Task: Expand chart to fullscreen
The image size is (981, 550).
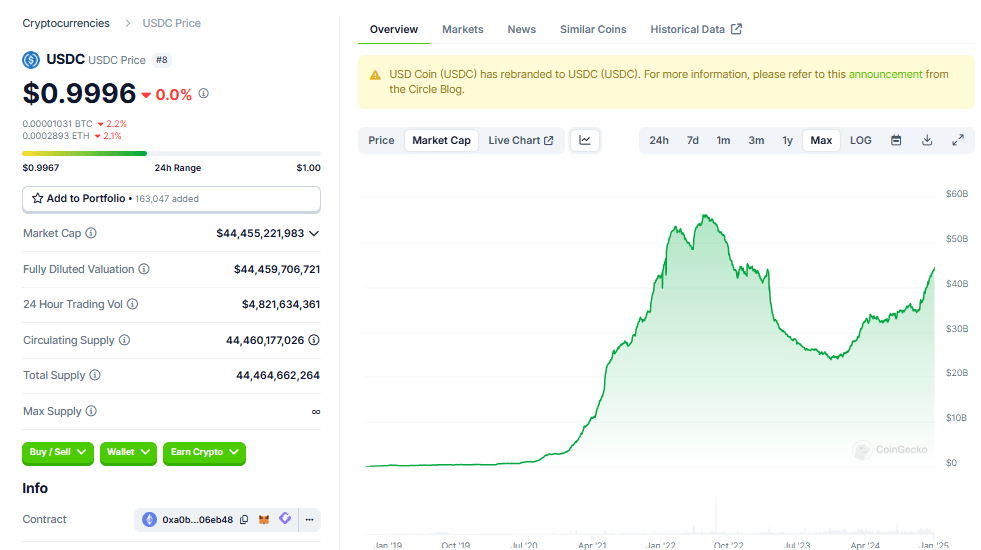Action: click(x=958, y=140)
